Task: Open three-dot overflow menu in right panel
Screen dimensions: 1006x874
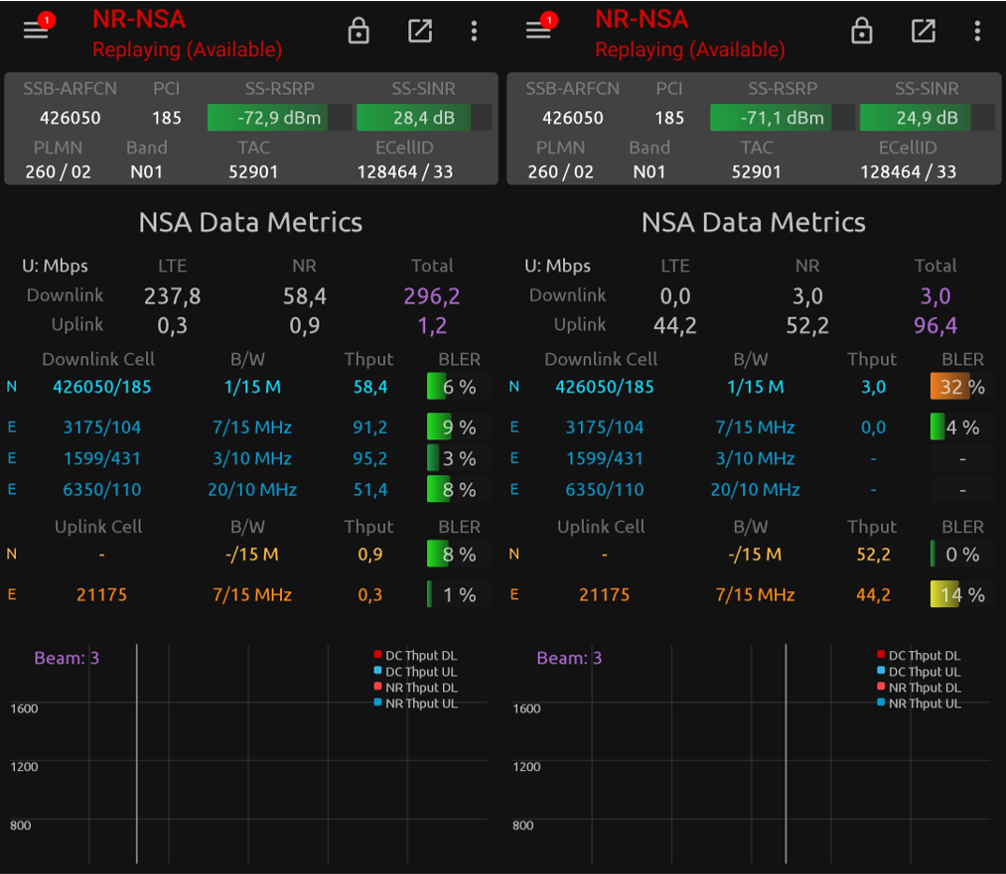Action: (977, 31)
